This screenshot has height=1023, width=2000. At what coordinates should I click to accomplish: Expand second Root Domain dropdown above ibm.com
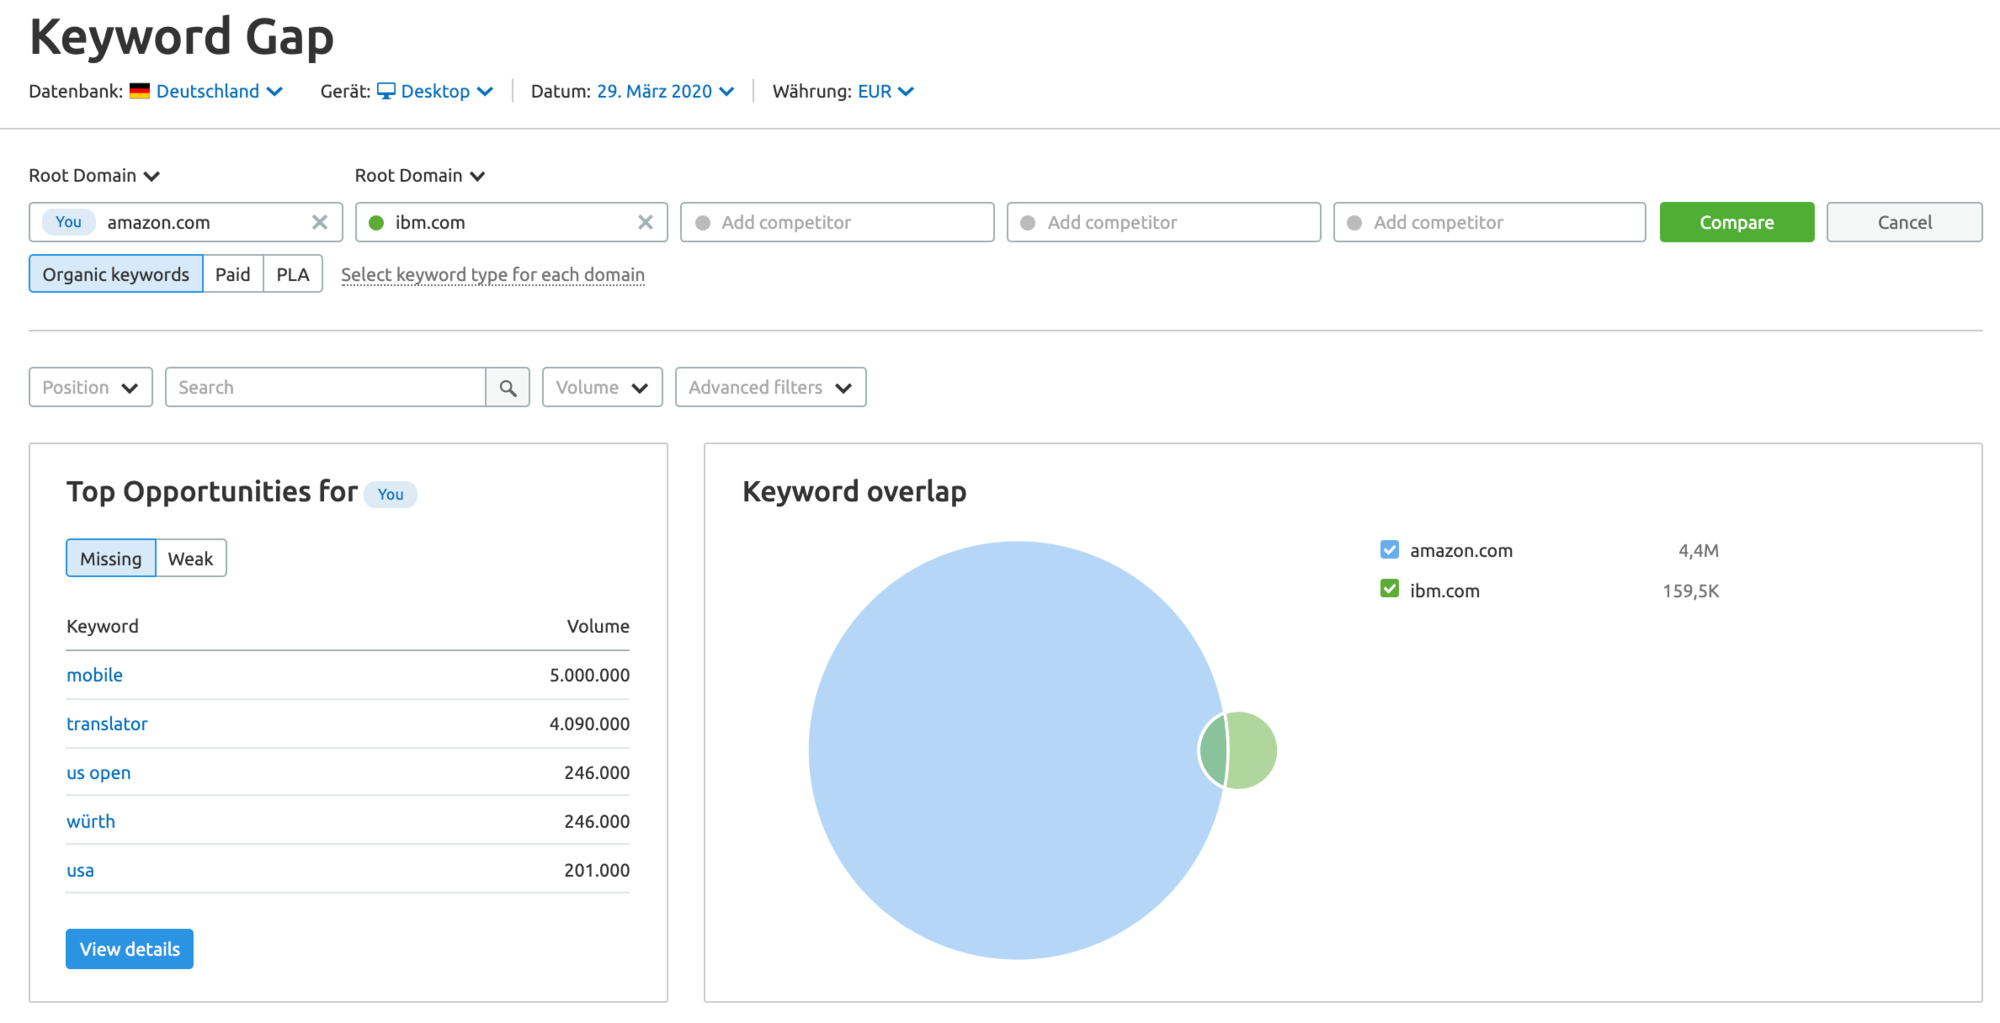pos(420,176)
